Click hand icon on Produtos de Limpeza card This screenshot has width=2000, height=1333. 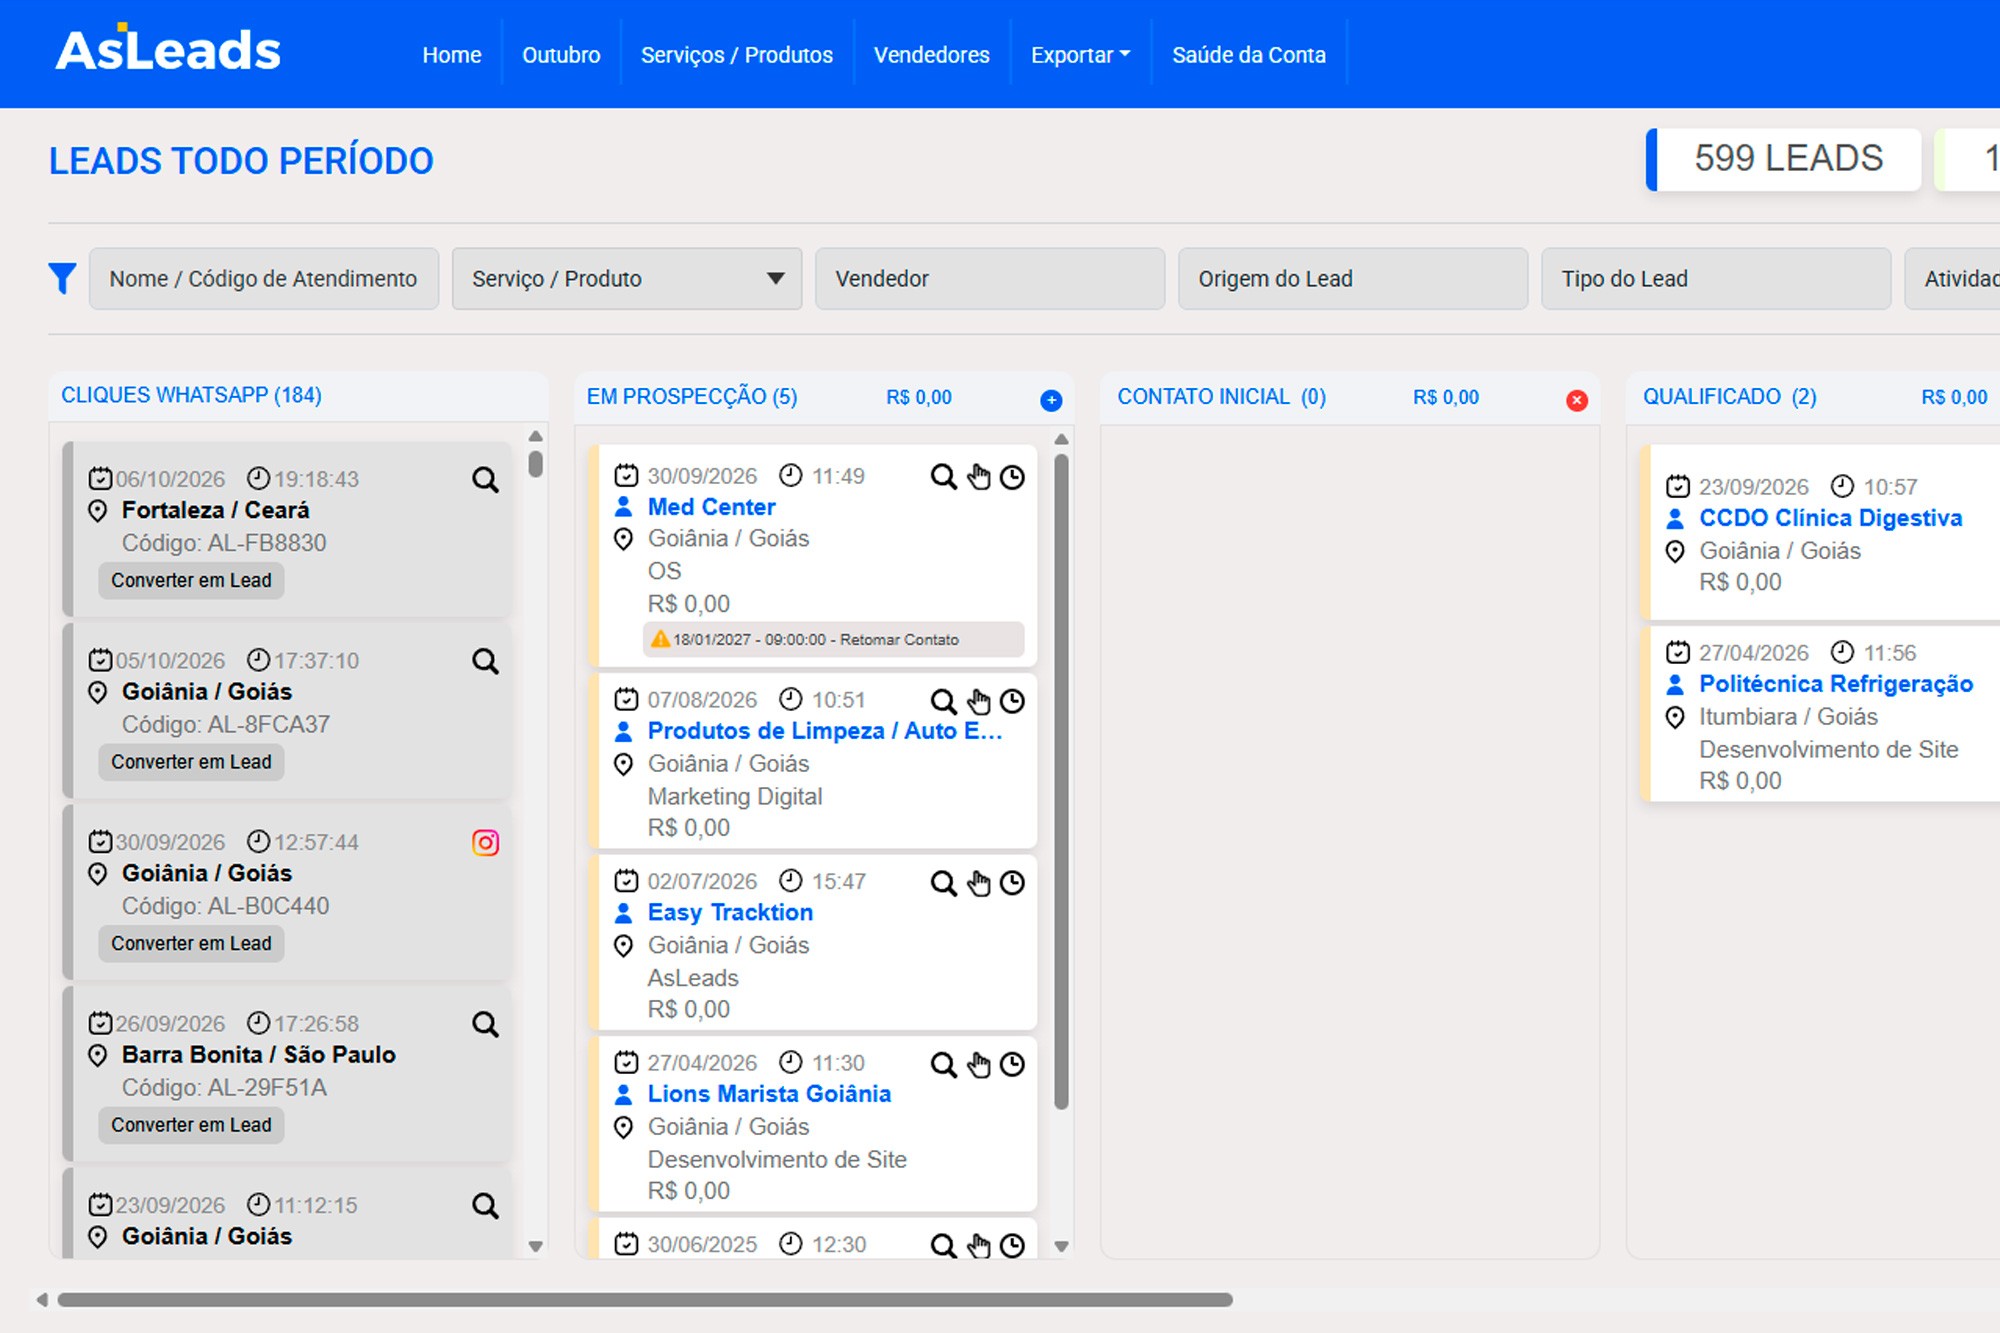979,701
